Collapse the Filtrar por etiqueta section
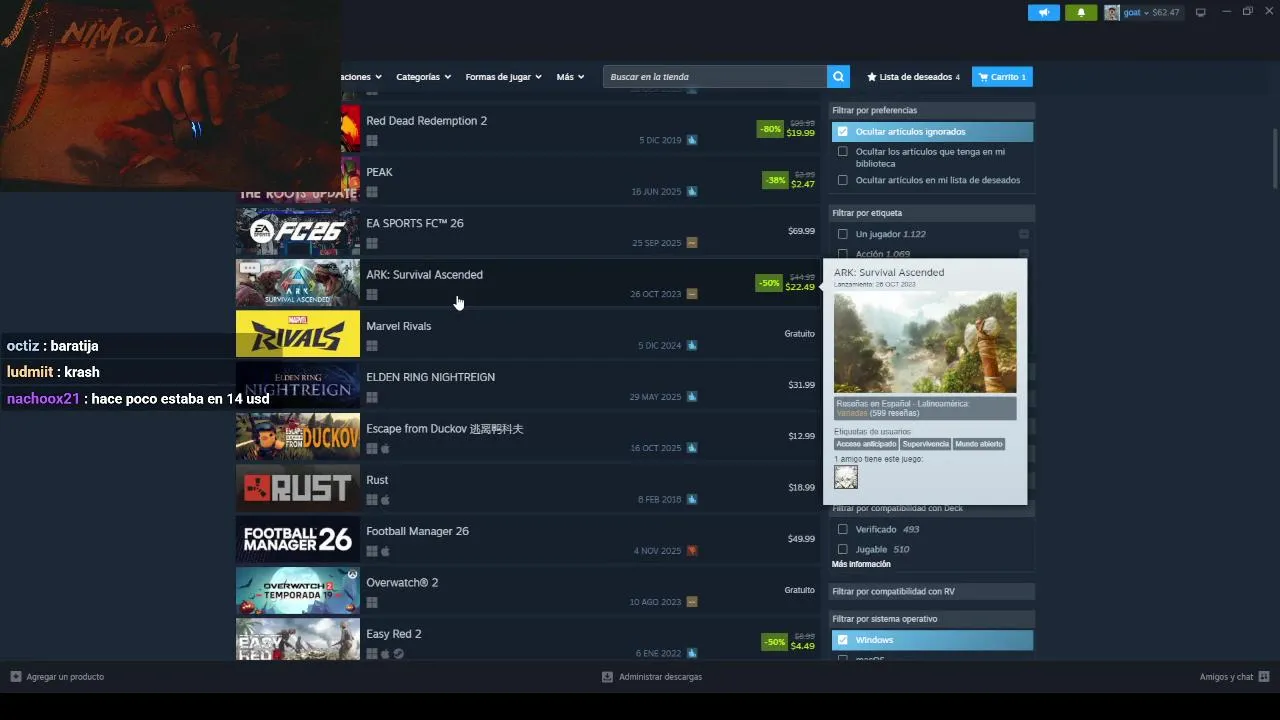The height and width of the screenshot is (720, 1280). 932,213
